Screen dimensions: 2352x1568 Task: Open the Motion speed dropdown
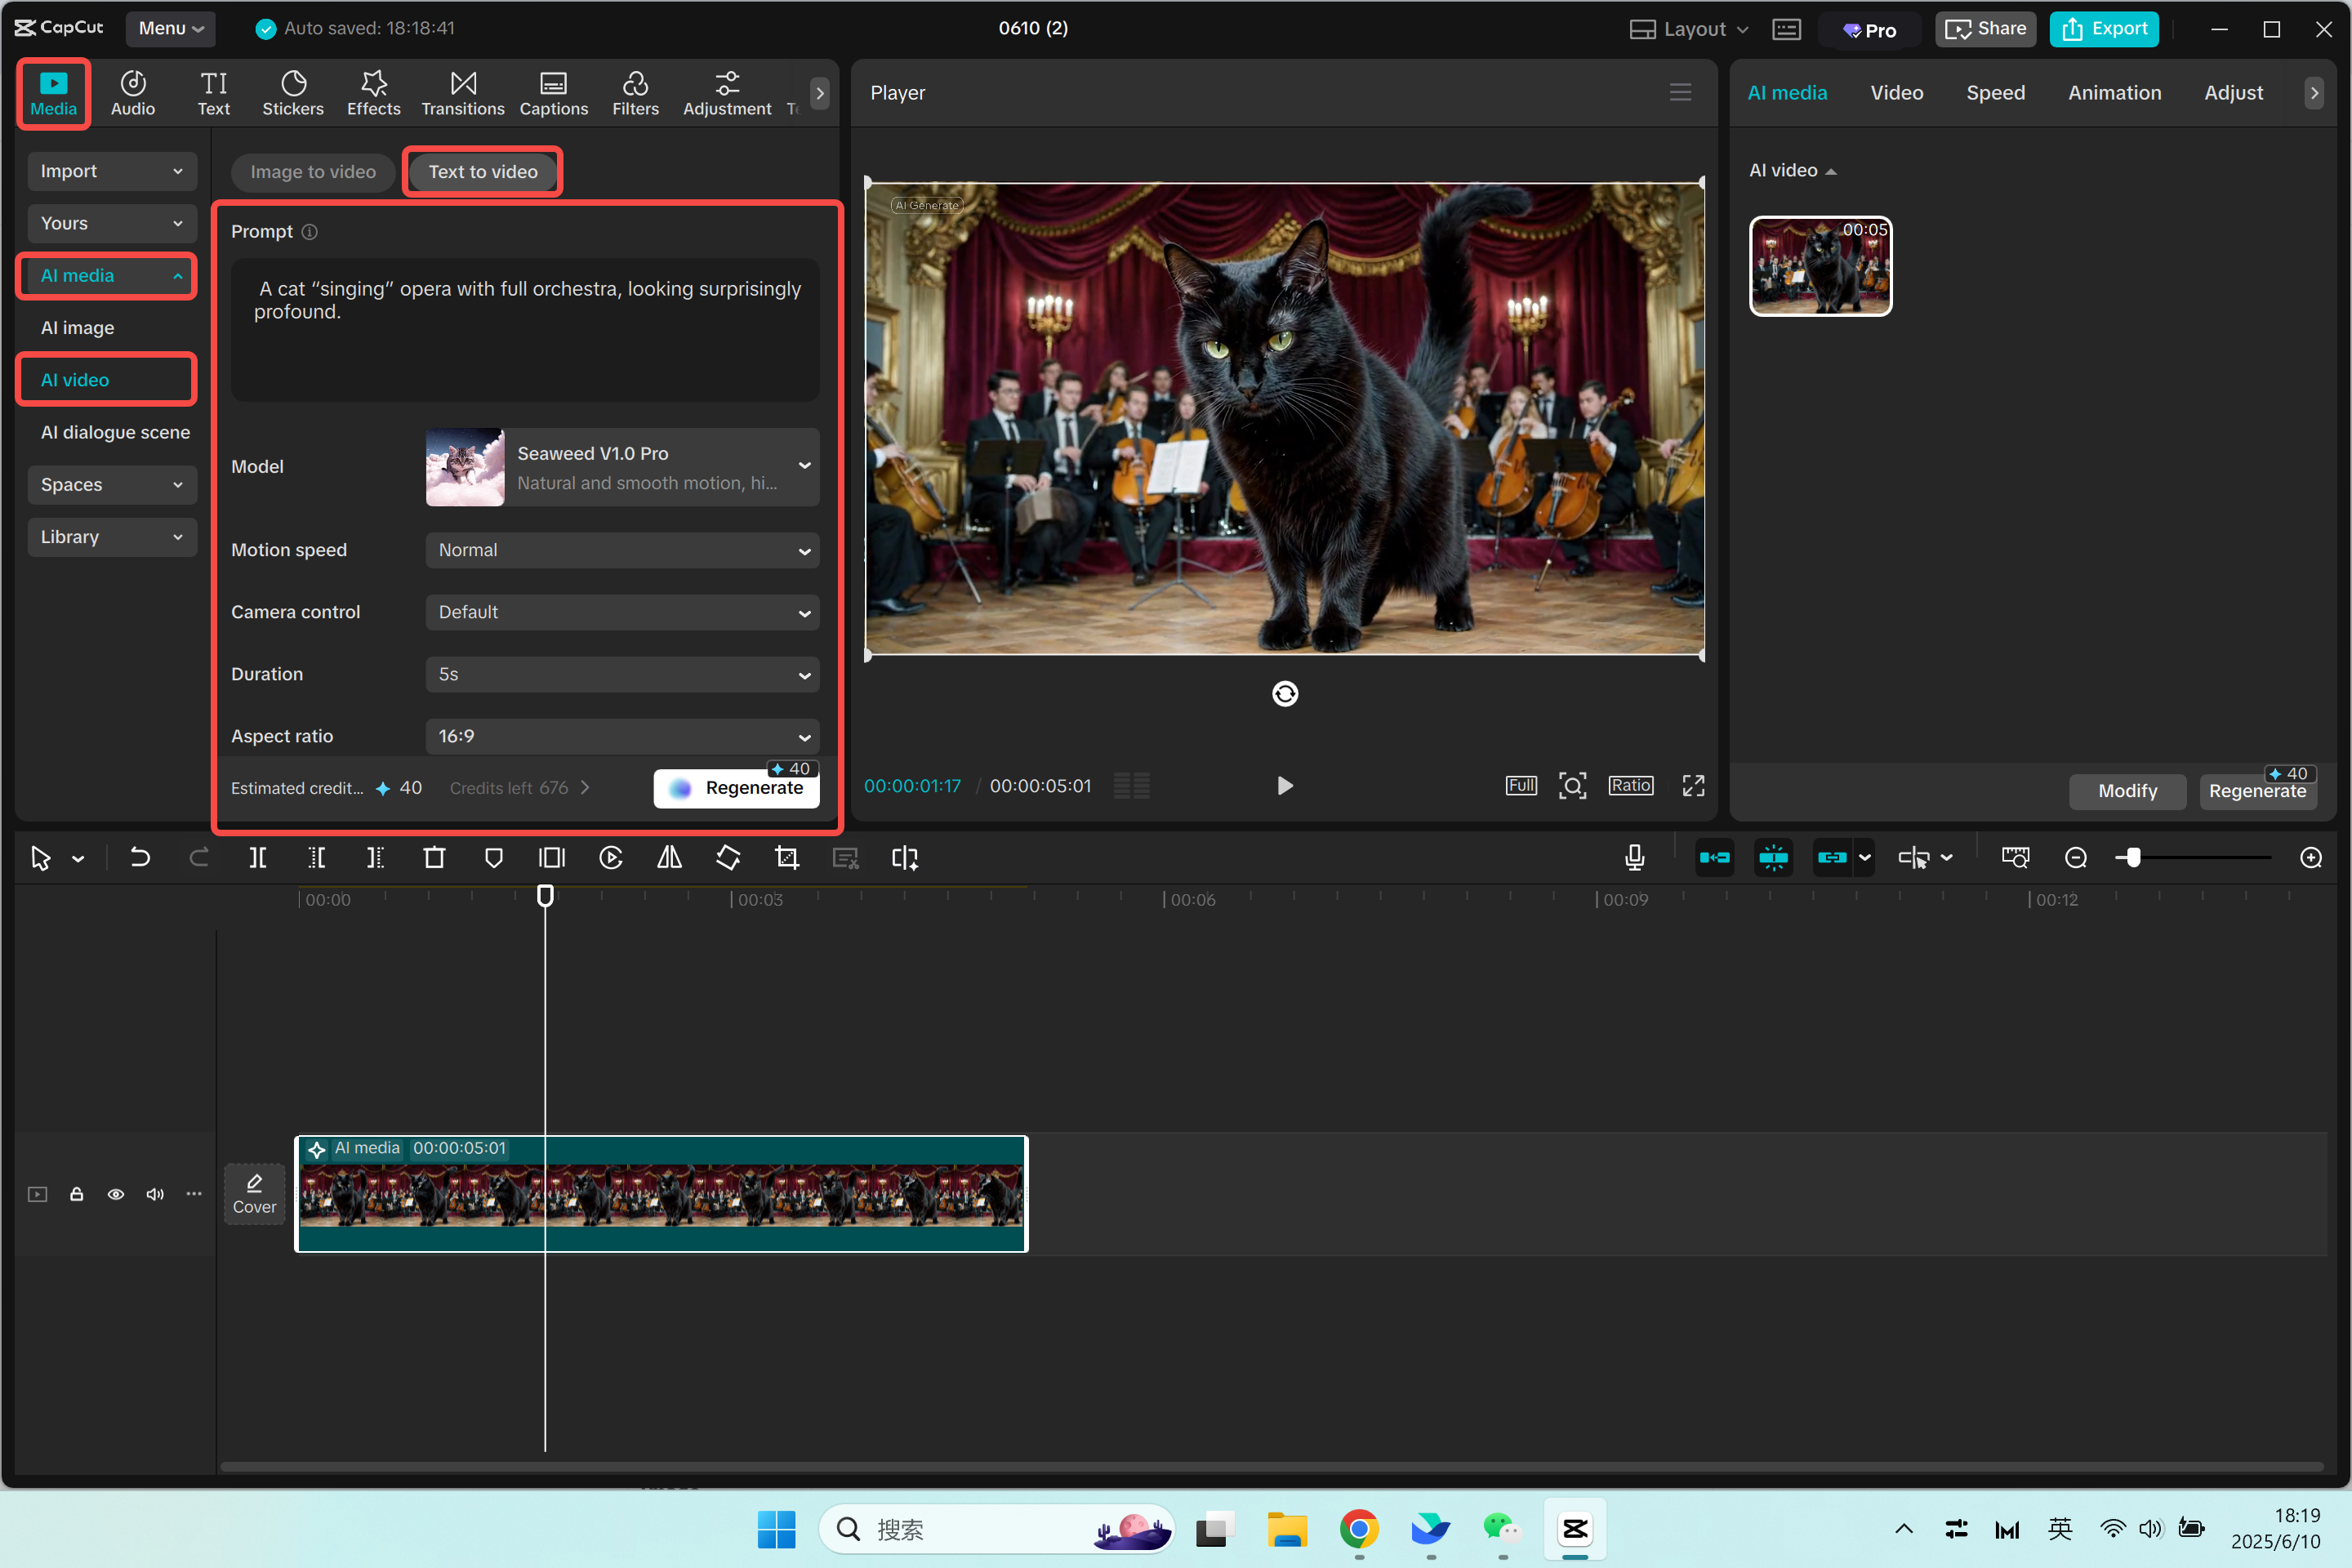coord(621,549)
